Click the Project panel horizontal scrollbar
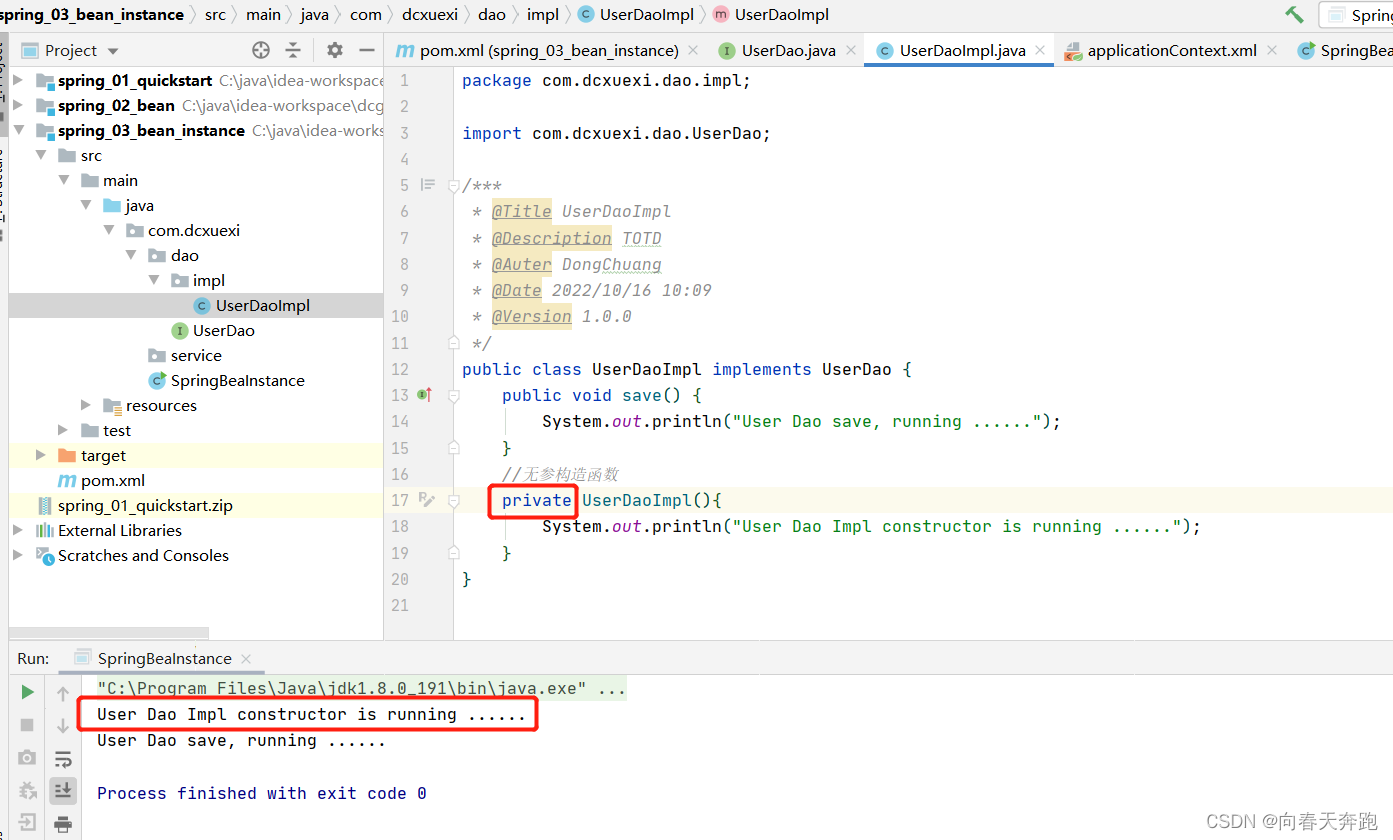1393x840 pixels. pyautogui.click(x=109, y=633)
